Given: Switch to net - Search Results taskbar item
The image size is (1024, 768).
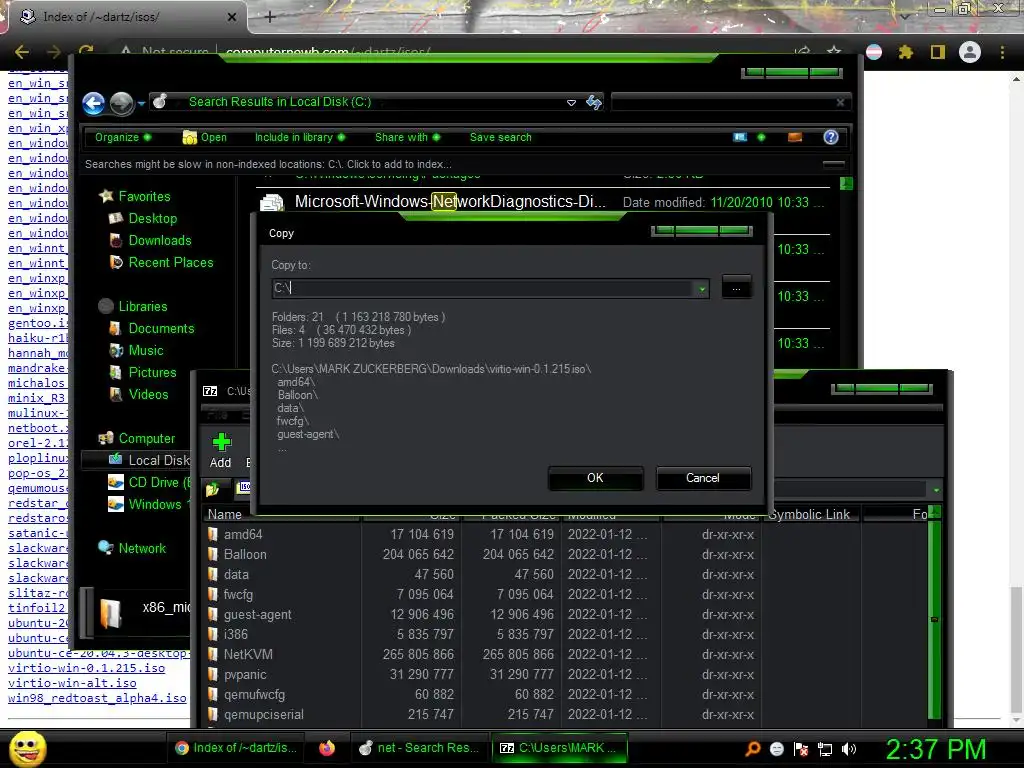Looking at the screenshot, I should 420,748.
